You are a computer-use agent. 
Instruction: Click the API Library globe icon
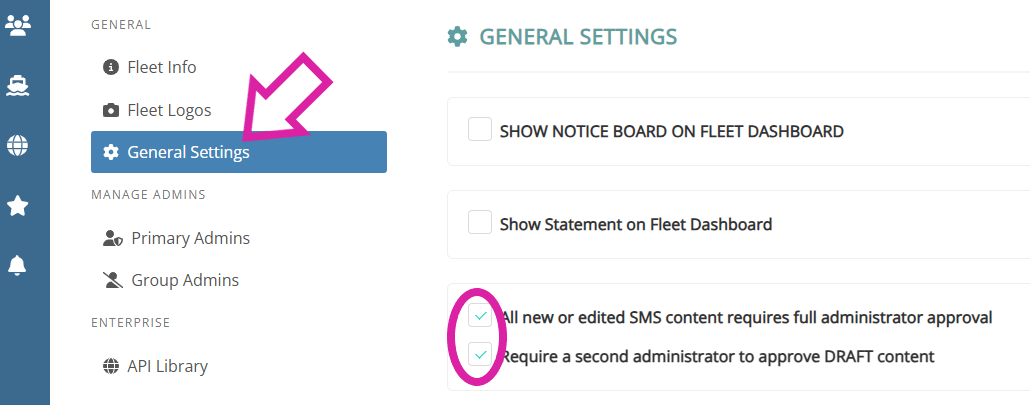pos(111,366)
